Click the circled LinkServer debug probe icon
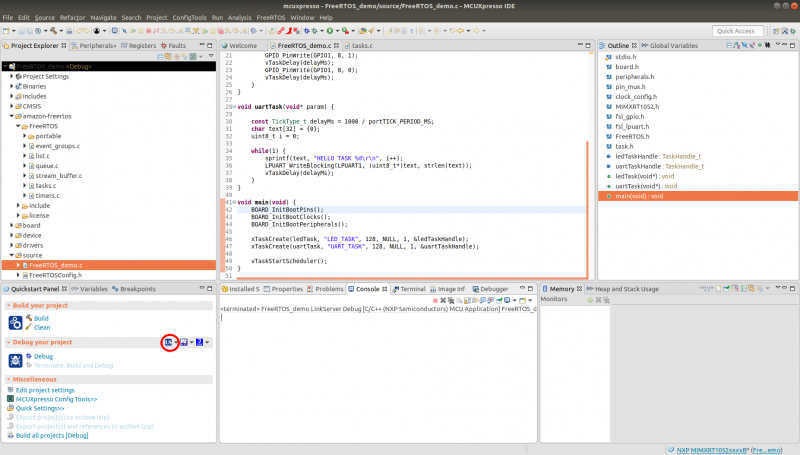The width and height of the screenshot is (800, 455). 169,342
